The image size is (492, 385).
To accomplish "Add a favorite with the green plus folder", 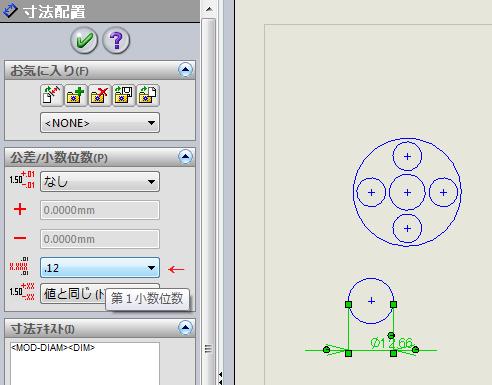I will pyautogui.click(x=76, y=95).
